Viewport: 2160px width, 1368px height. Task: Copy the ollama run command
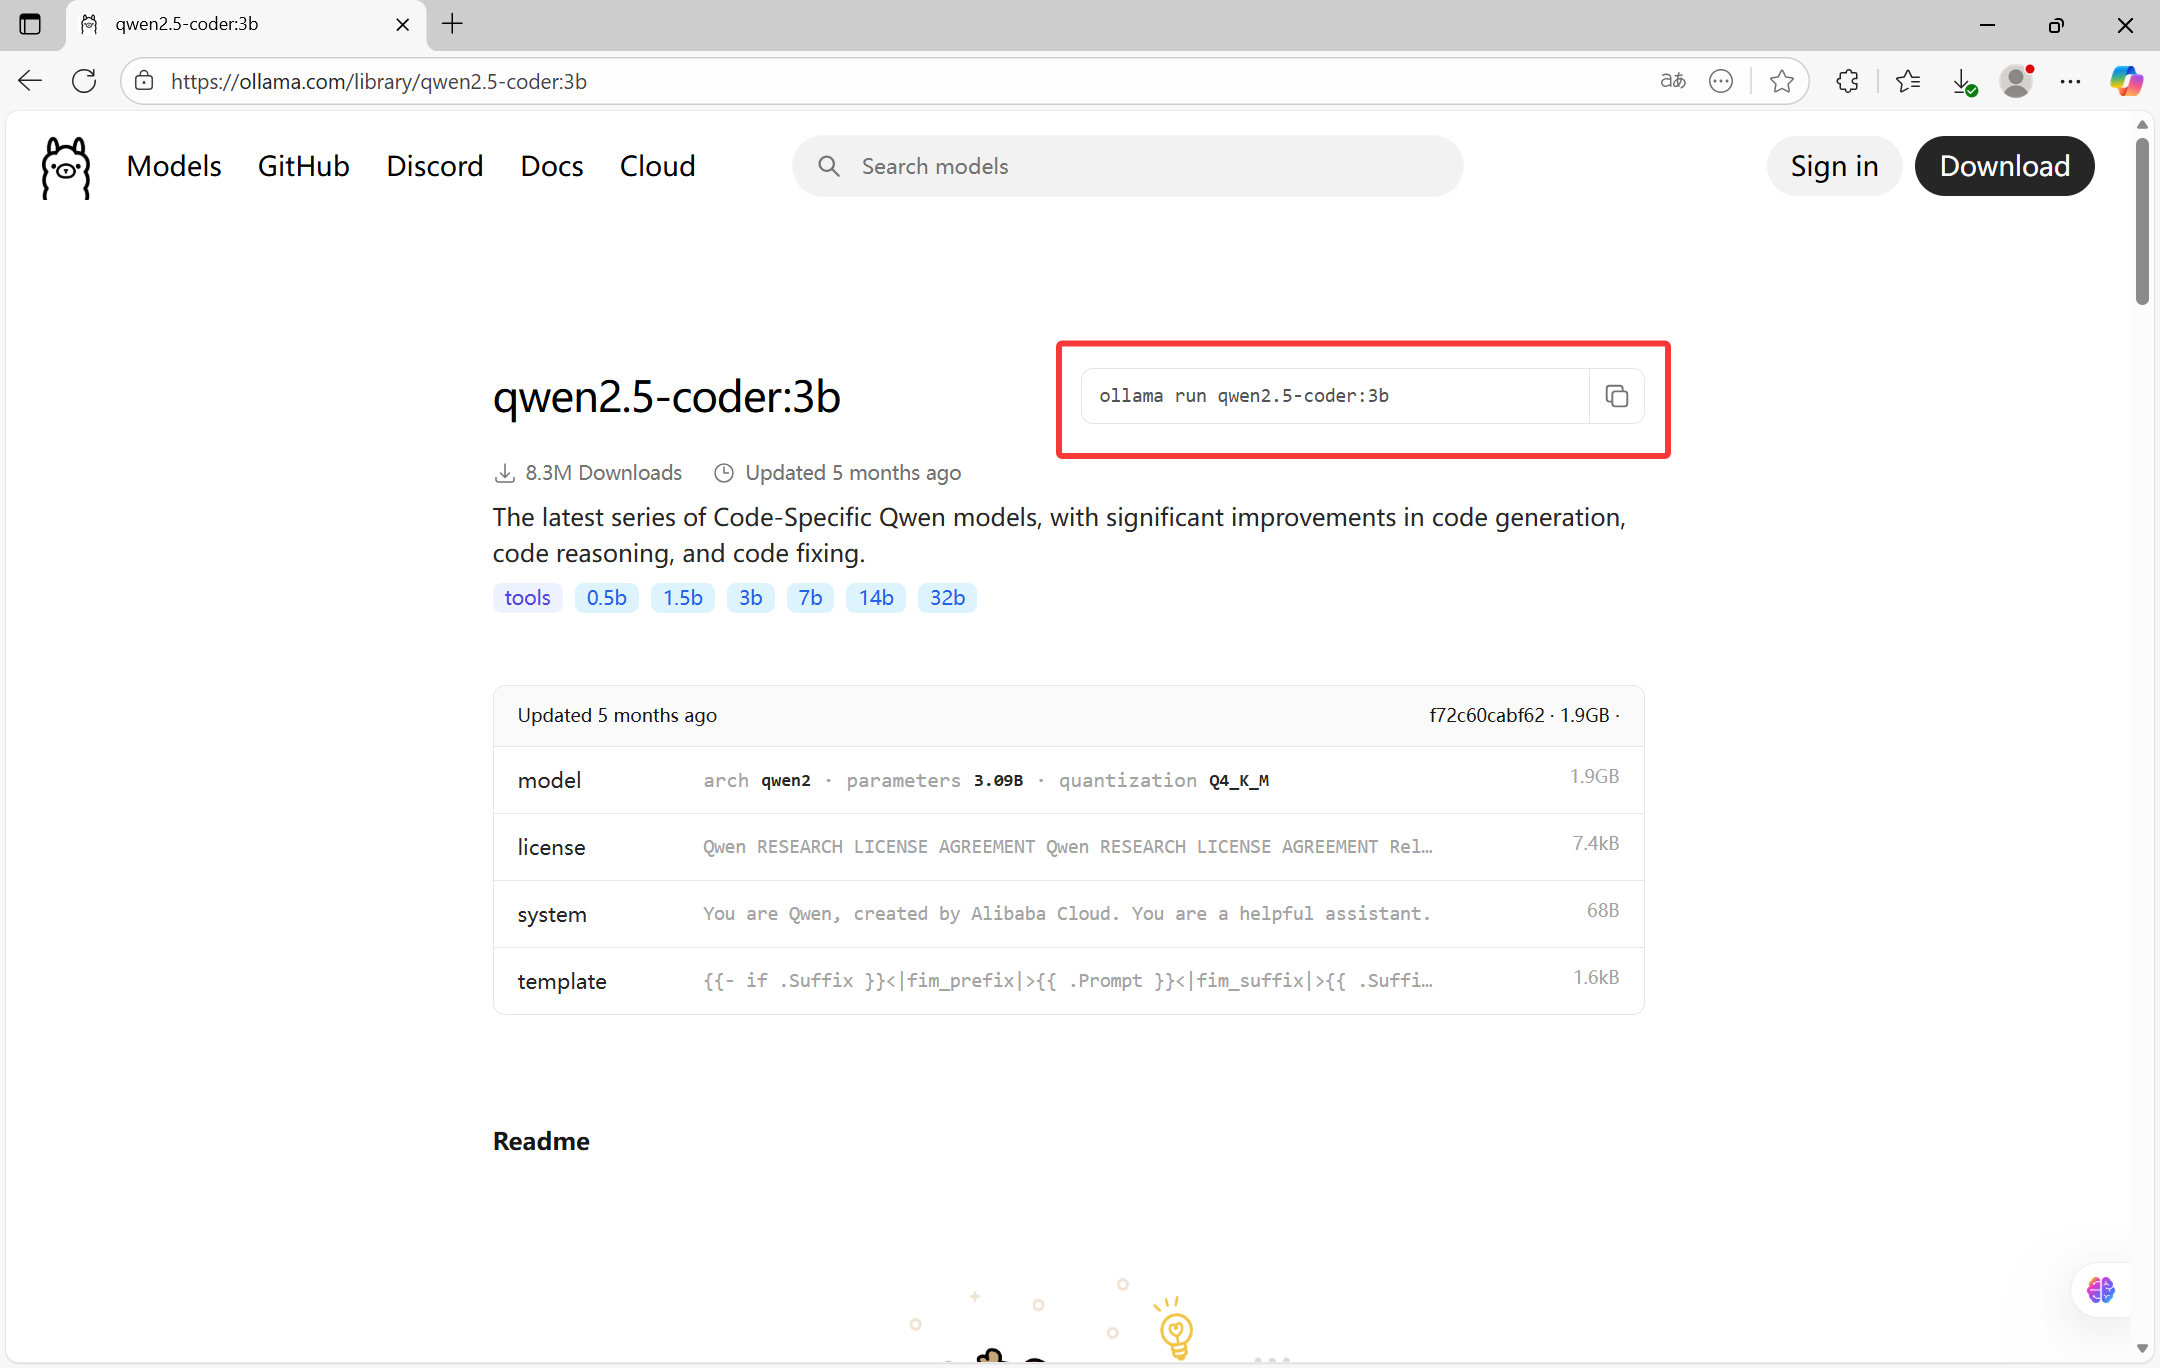coord(1616,396)
